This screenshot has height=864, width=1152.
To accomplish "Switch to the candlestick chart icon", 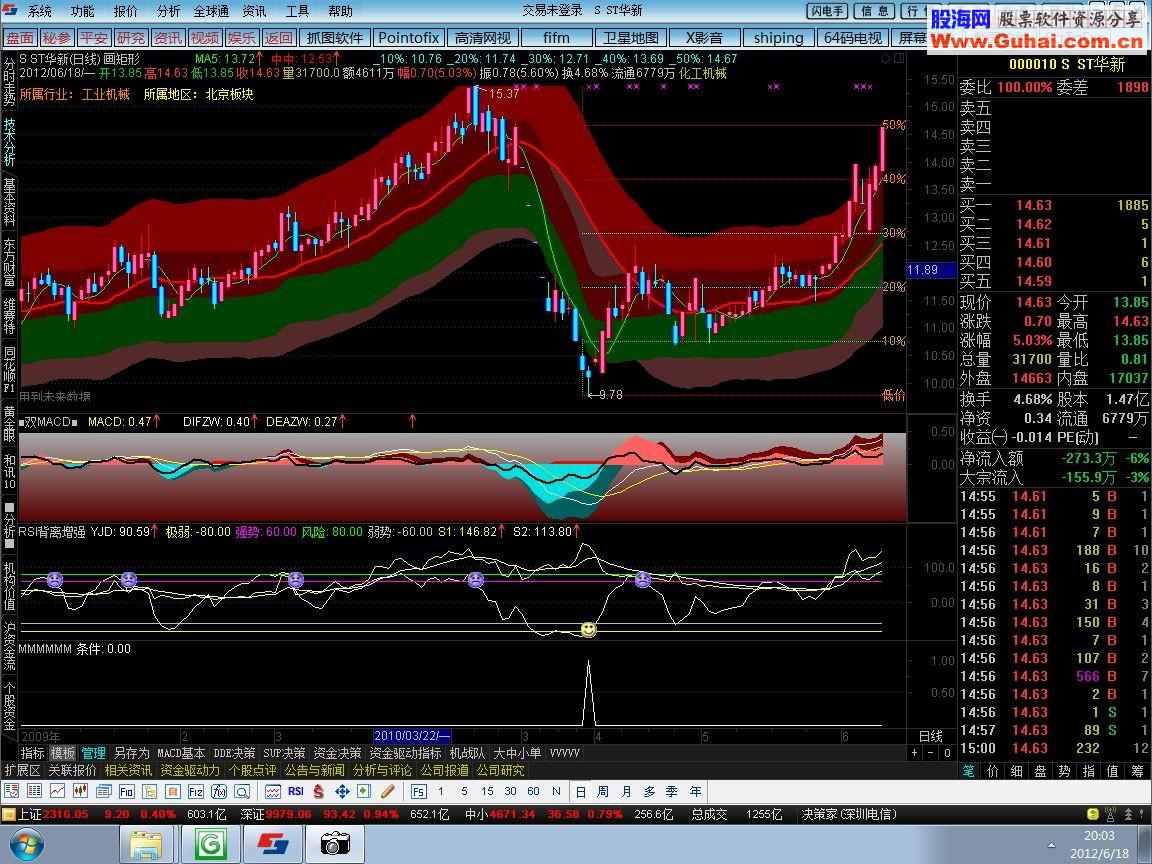I will pyautogui.click(x=80, y=791).
